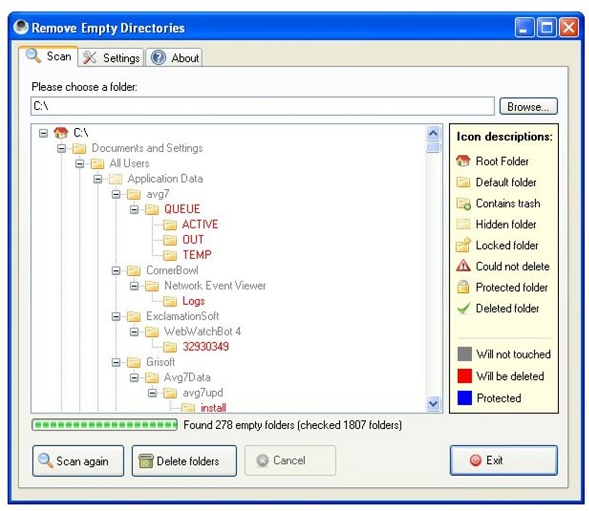Click the tree scrollbar down arrow
Image resolution: width=589 pixels, height=511 pixels.
click(433, 404)
